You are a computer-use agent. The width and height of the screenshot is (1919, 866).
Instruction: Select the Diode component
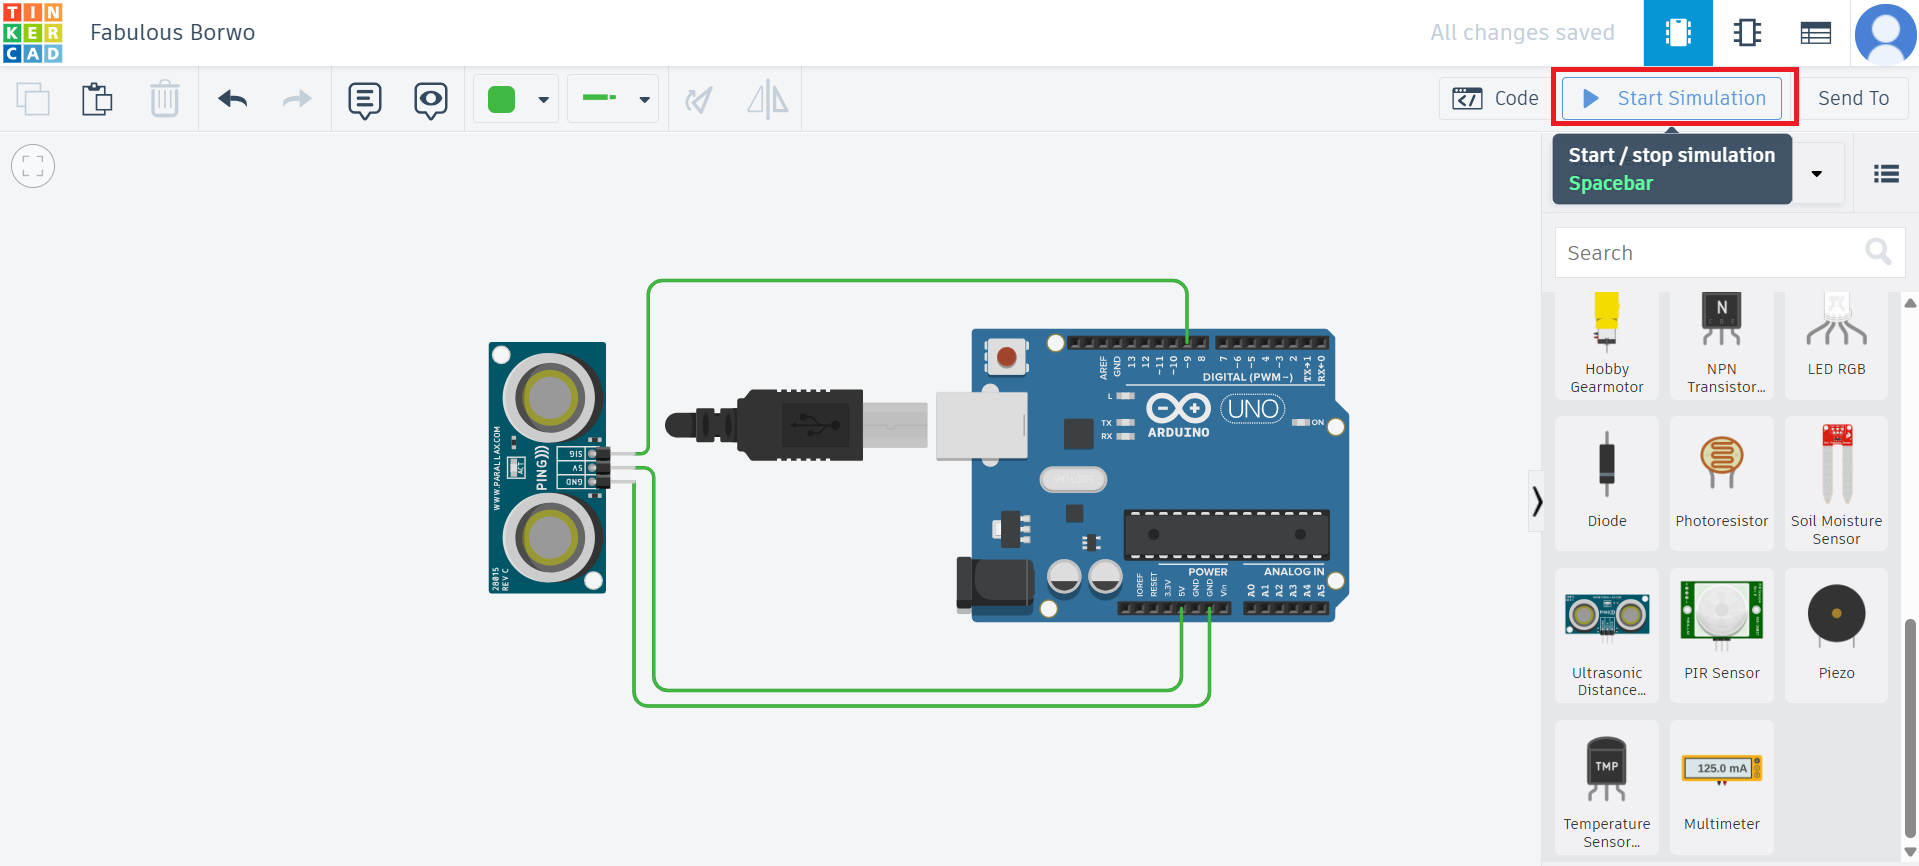(1607, 483)
